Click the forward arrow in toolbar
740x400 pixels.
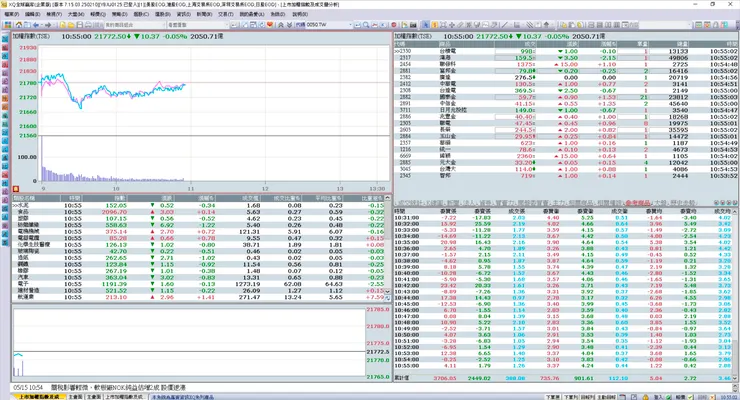(x=48, y=25)
